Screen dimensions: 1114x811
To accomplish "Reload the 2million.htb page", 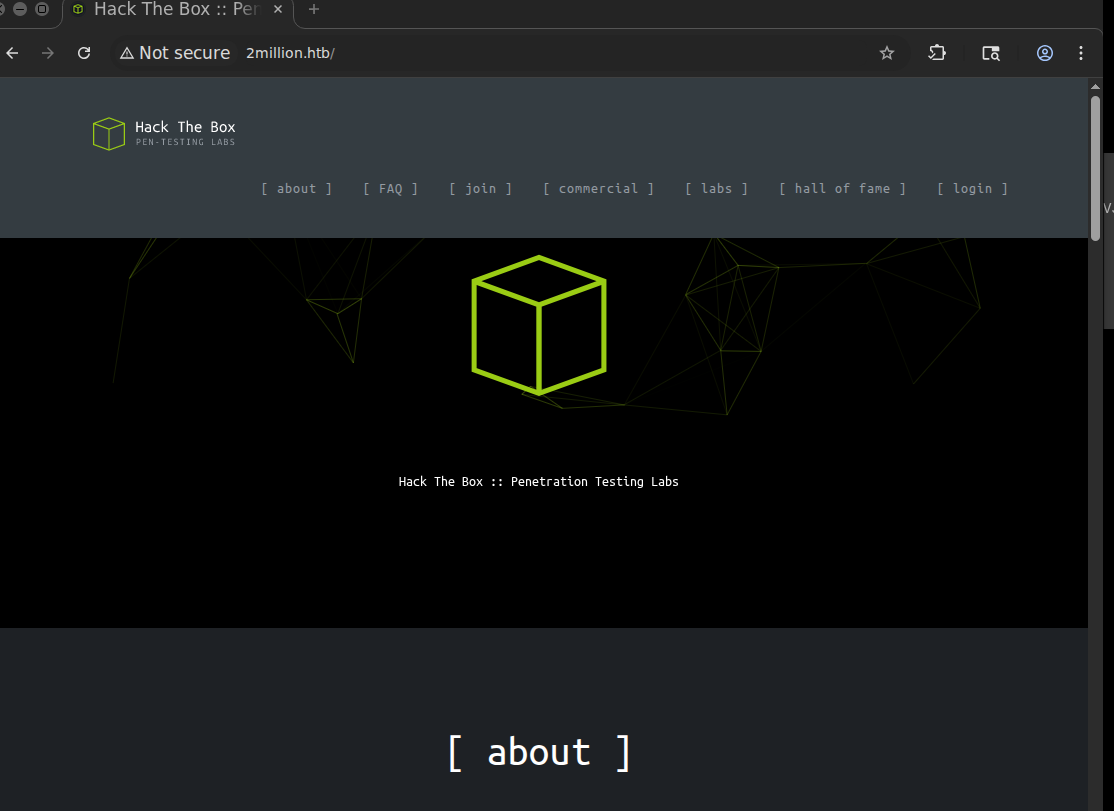I will click(84, 53).
